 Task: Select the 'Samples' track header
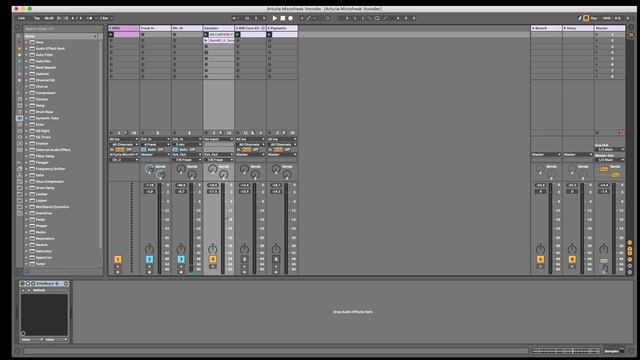click(x=219, y=28)
